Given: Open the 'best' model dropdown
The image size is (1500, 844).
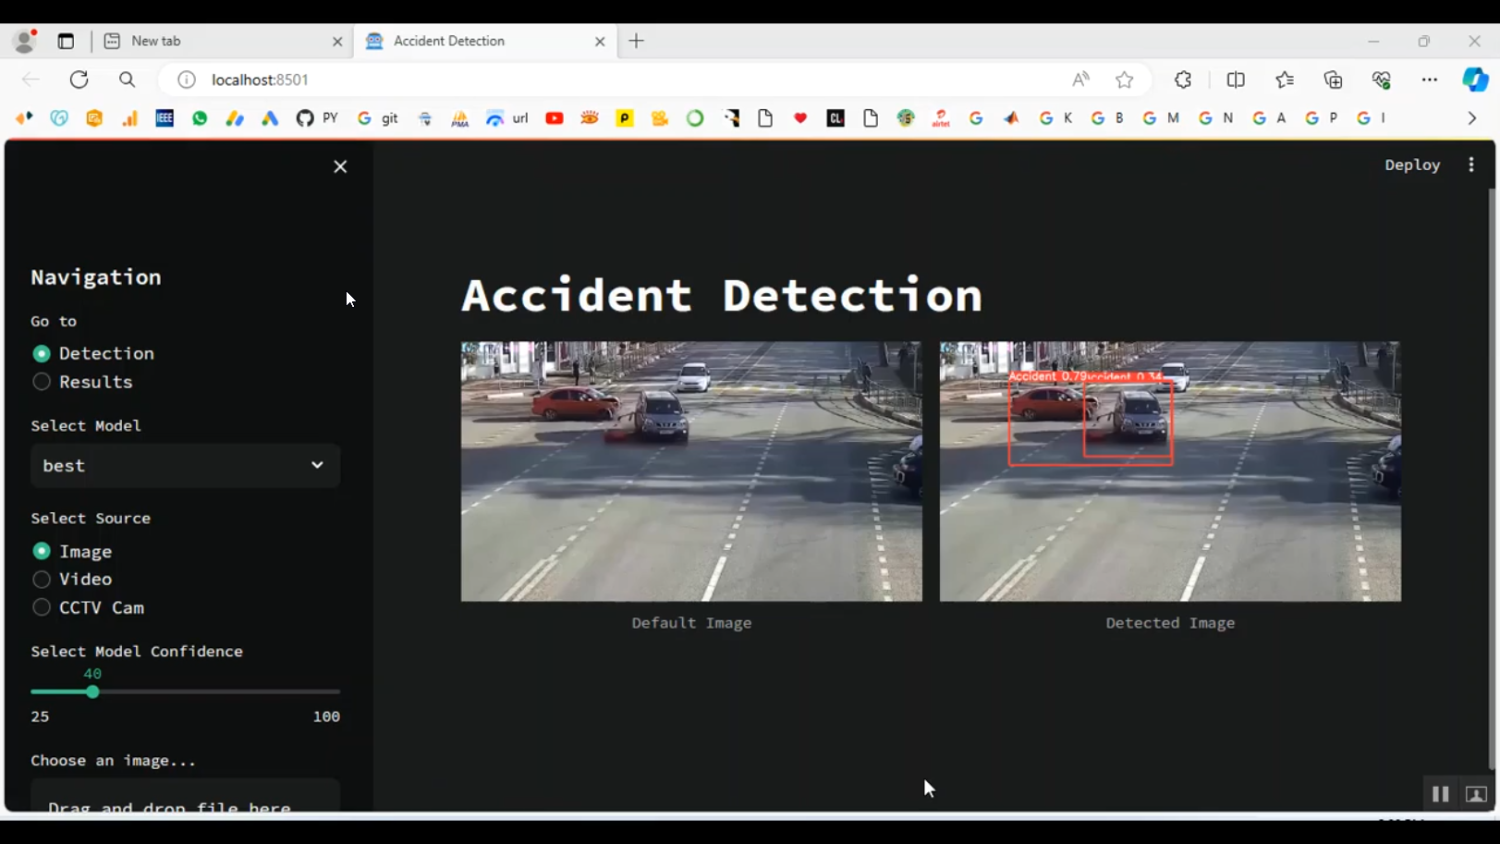Looking at the screenshot, I should 184,465.
